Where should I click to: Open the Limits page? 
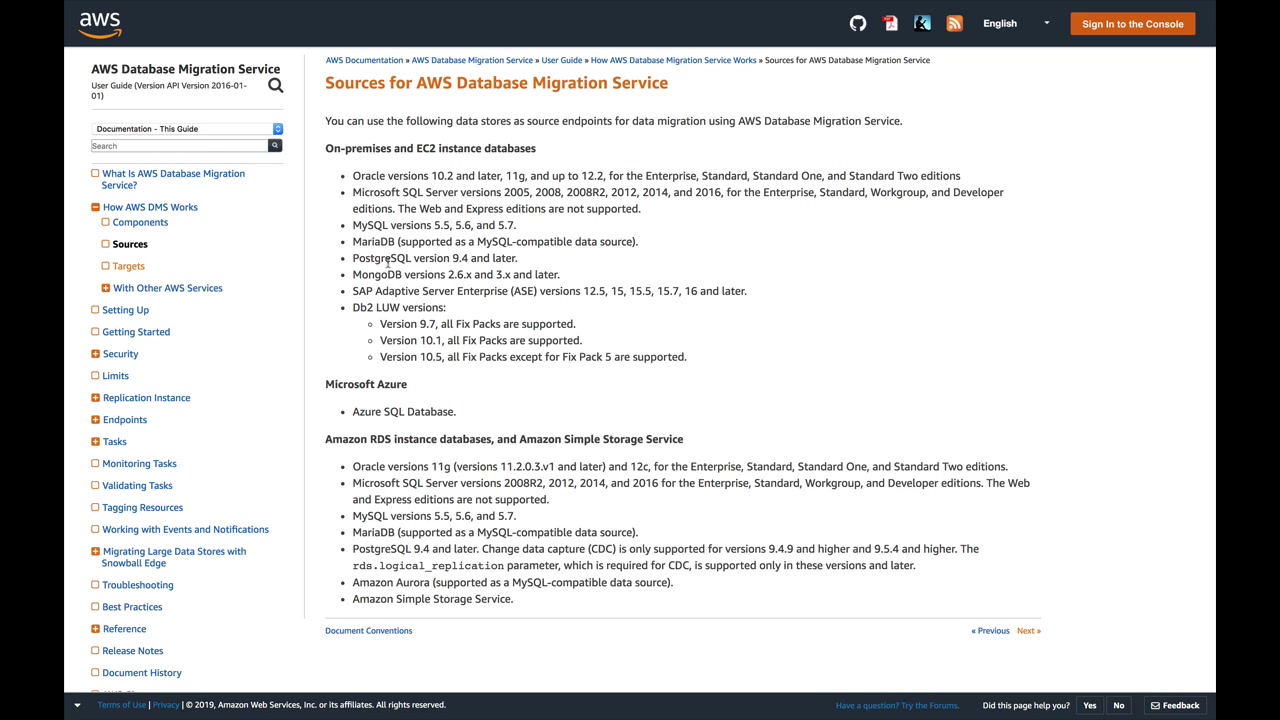pyautogui.click(x=115, y=376)
